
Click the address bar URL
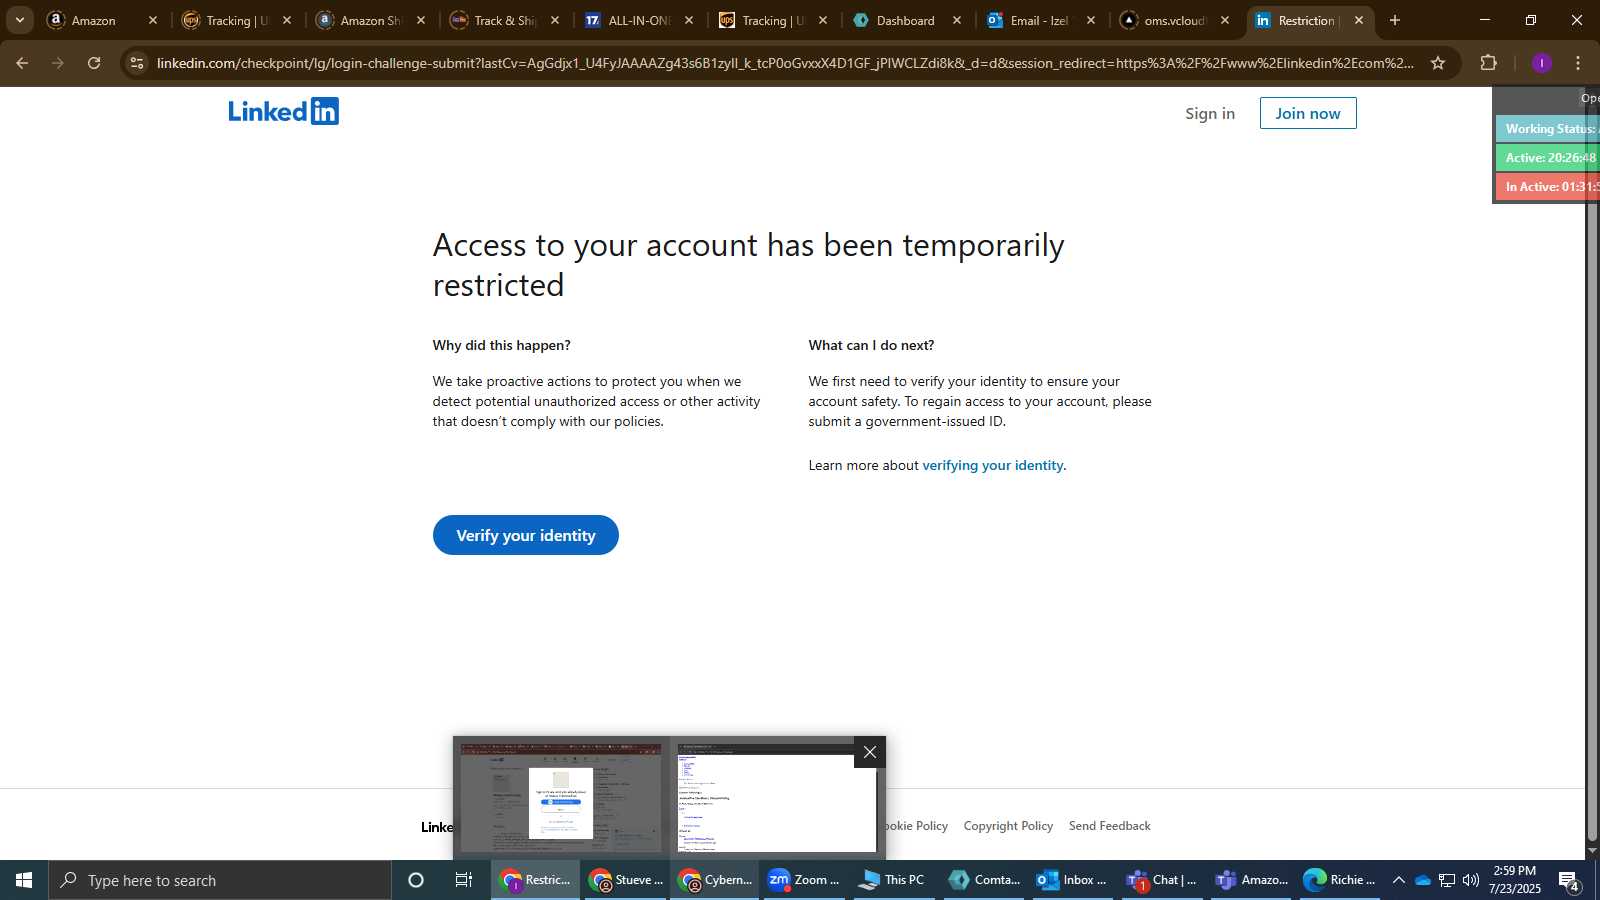click(785, 63)
